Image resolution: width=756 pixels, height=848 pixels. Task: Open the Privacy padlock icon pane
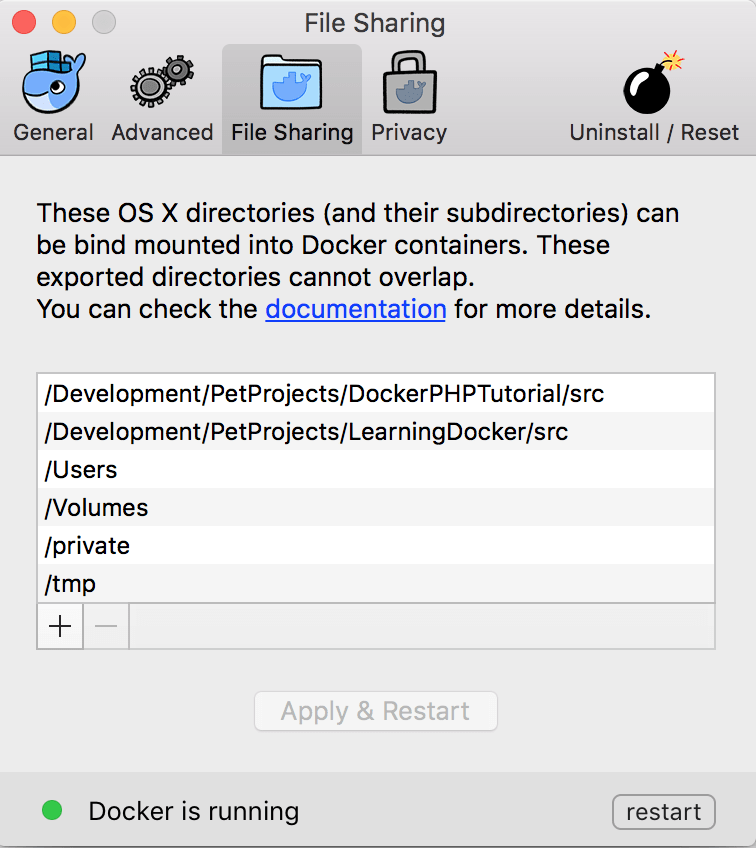pos(409,82)
